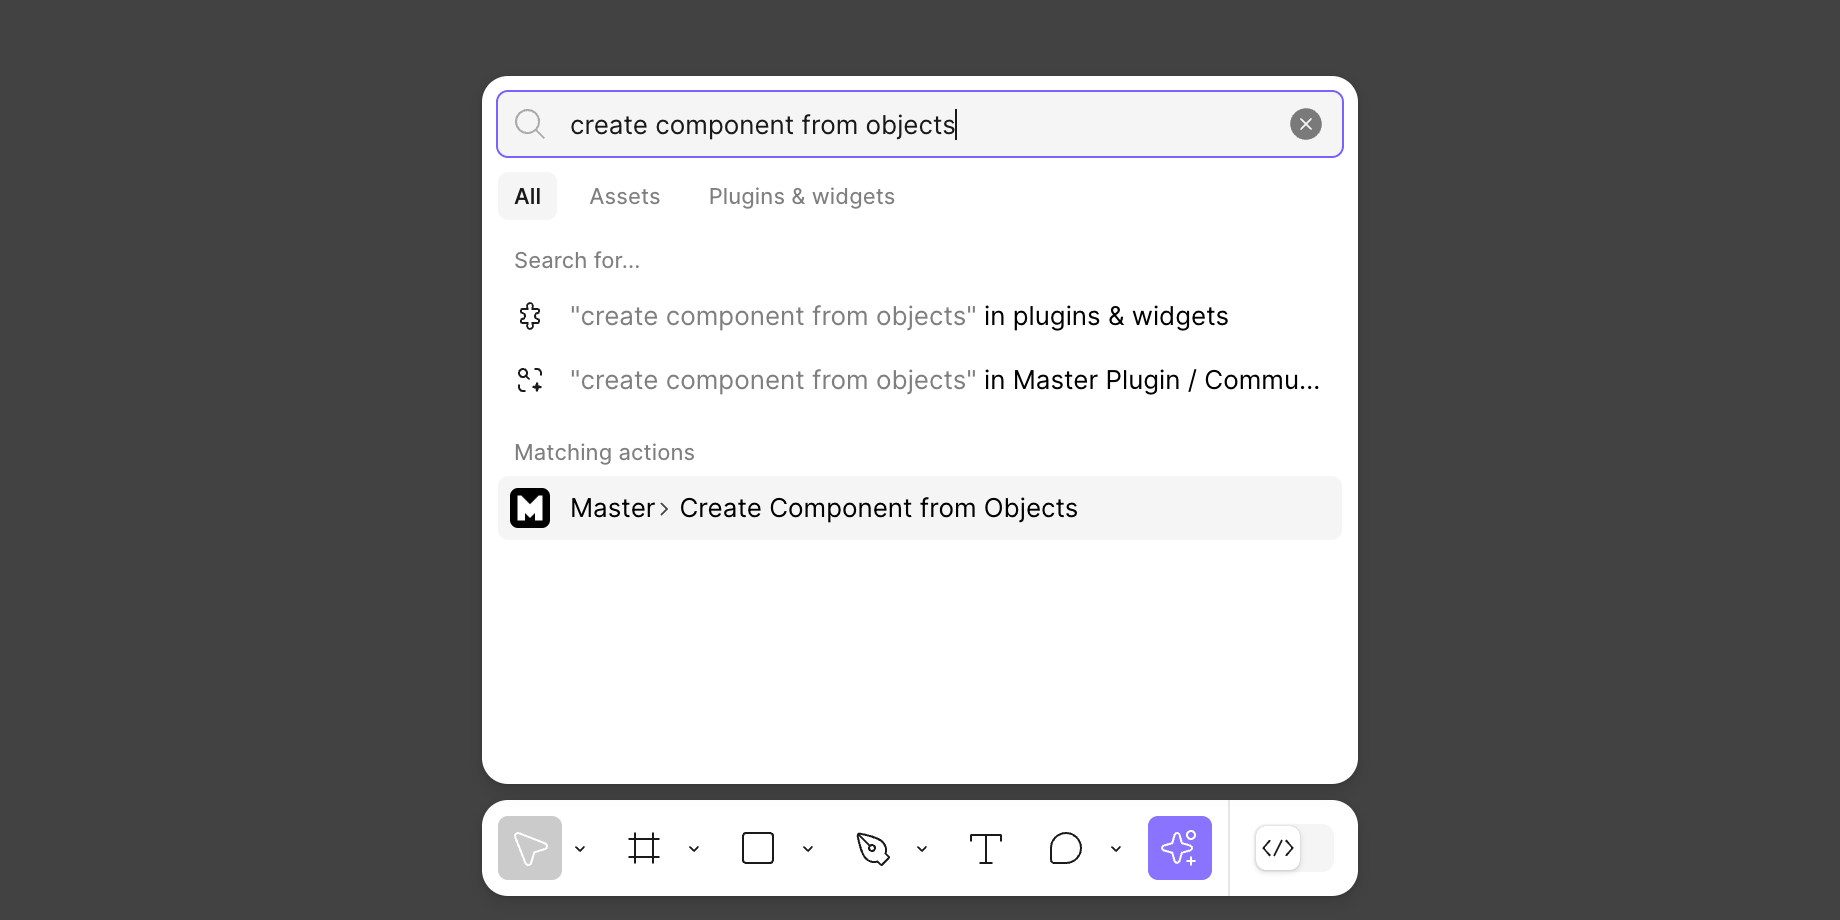This screenshot has width=1840, height=920.
Task: Switch to the Plugins & widgets tab
Action: [x=802, y=196]
